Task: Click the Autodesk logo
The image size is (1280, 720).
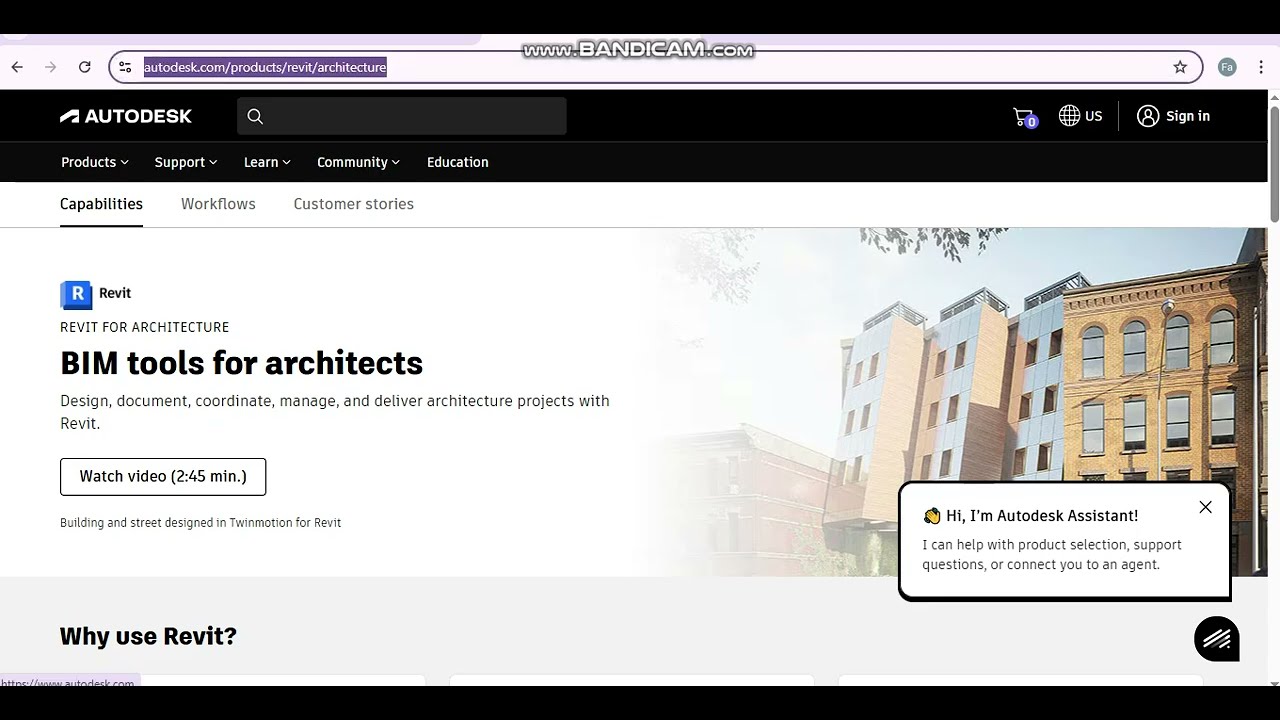Action: tap(126, 116)
